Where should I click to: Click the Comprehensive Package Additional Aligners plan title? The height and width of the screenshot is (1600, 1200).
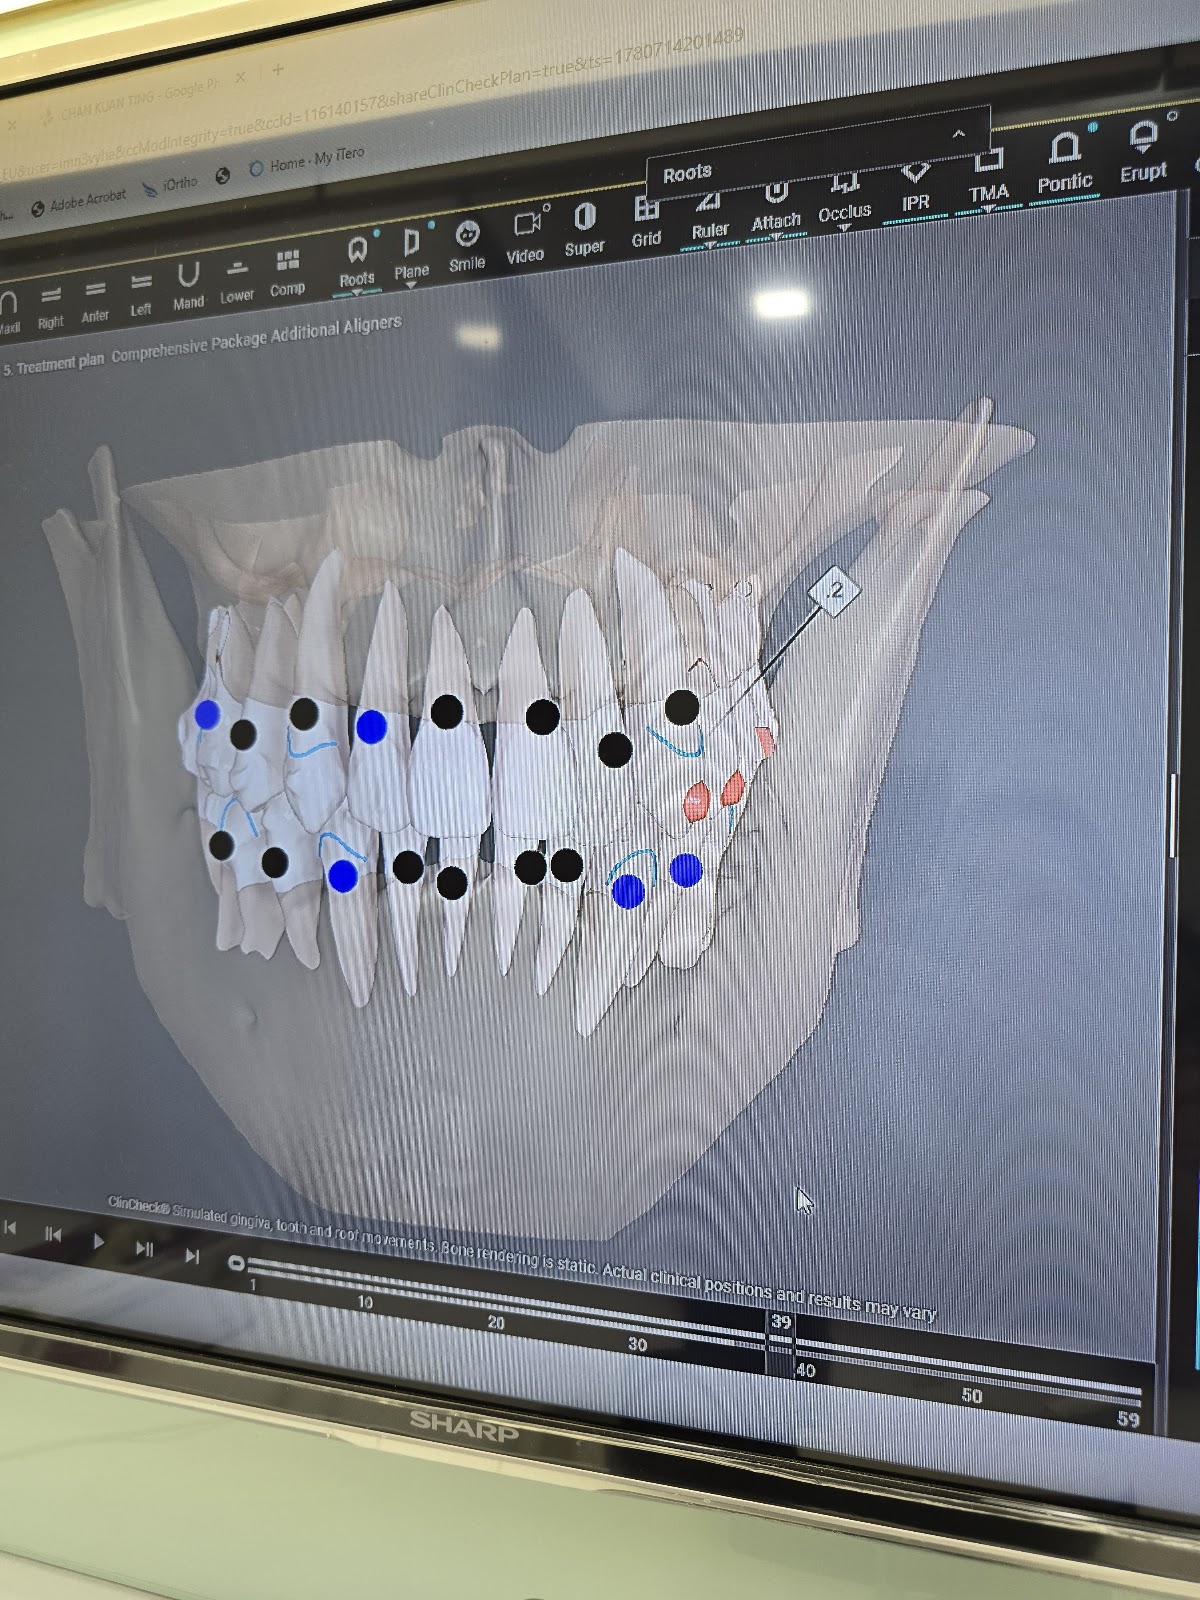click(256, 340)
